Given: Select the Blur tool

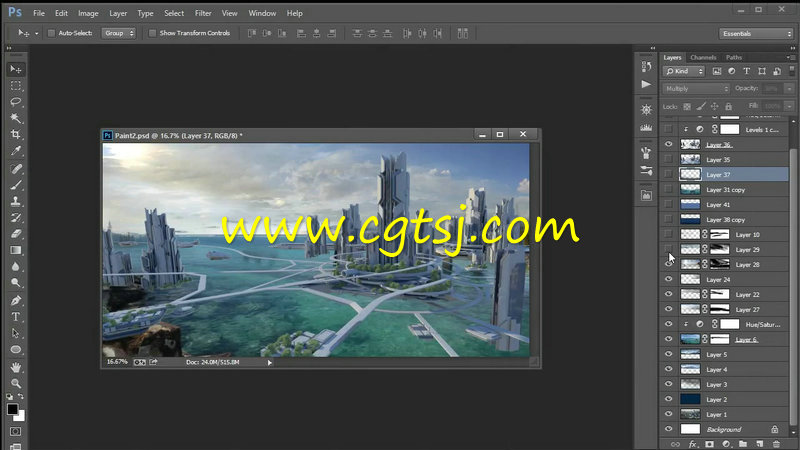Looking at the screenshot, I should 16,267.
